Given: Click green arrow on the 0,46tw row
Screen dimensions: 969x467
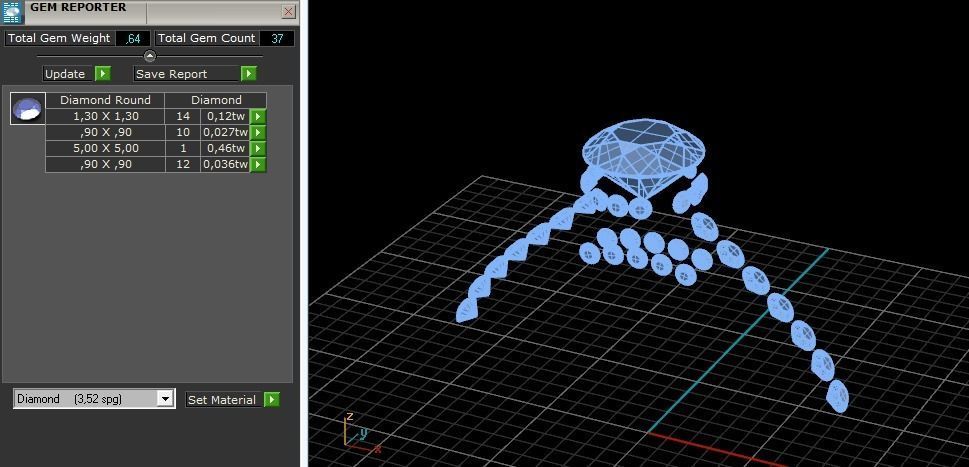Looking at the screenshot, I should [258, 148].
